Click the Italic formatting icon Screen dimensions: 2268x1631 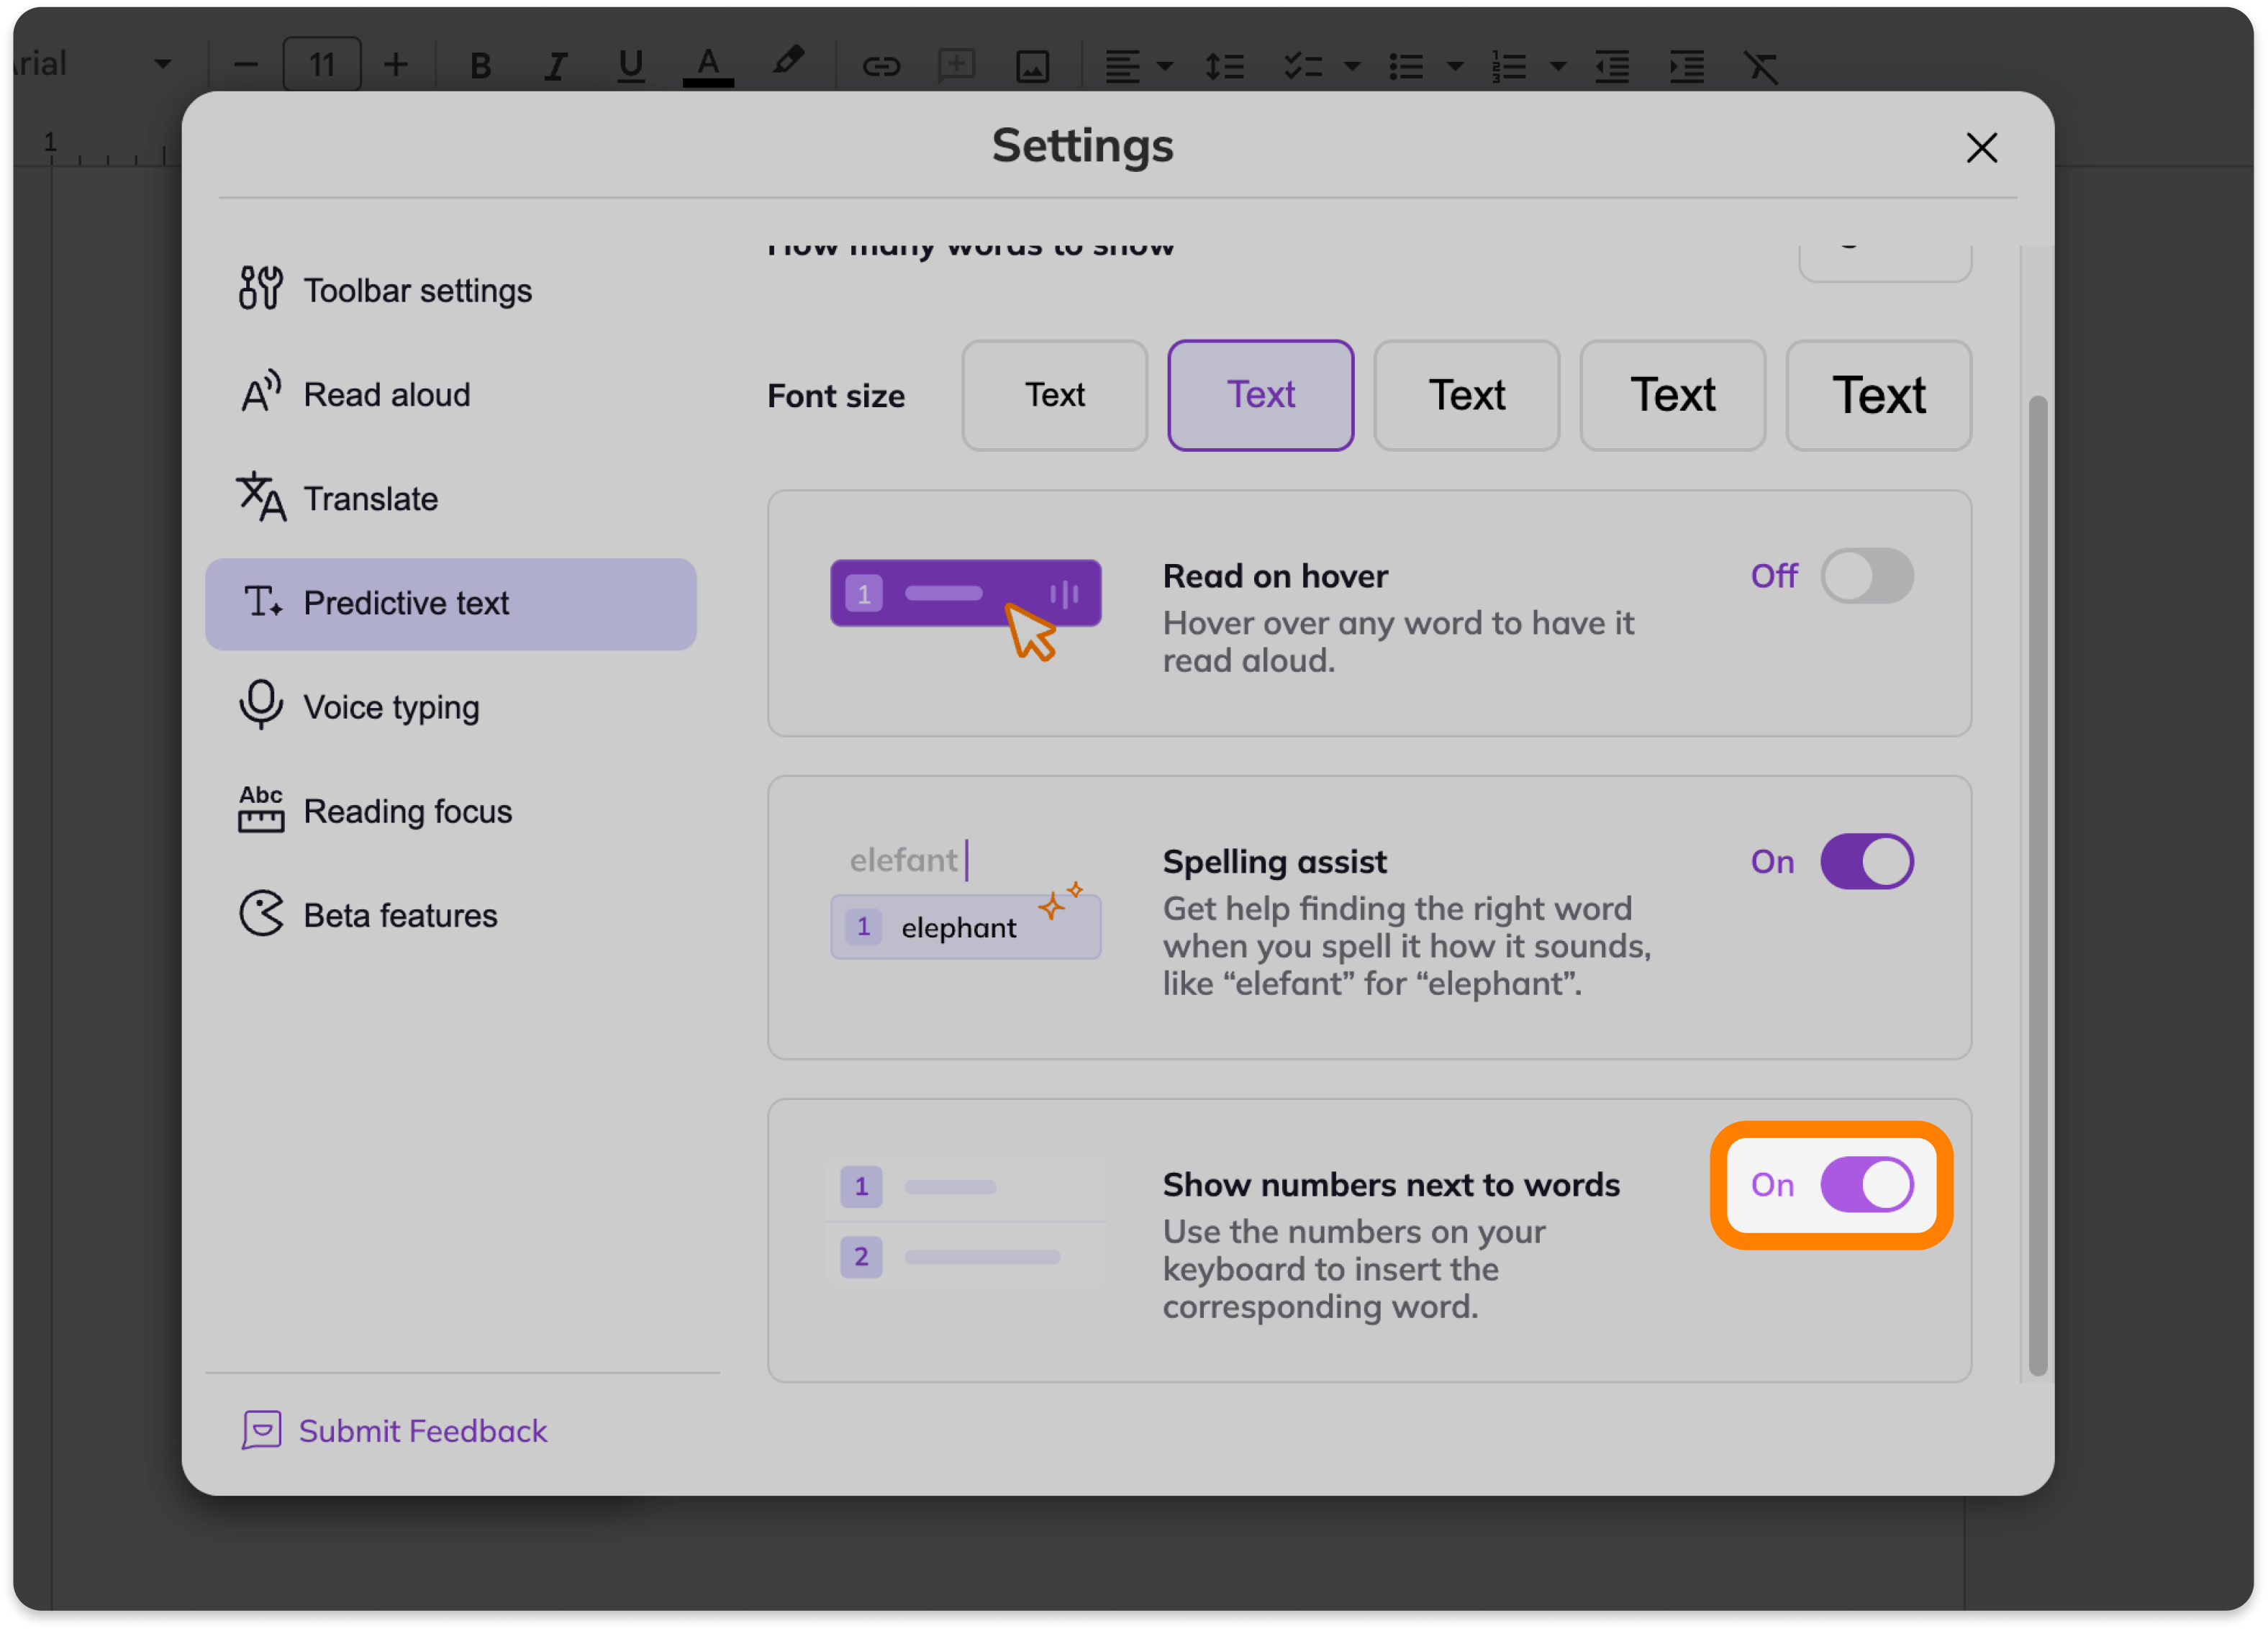[x=555, y=66]
